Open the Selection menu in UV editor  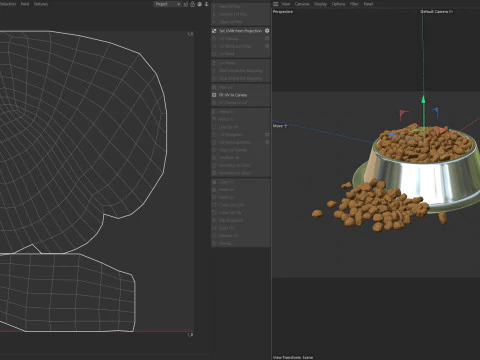8,4
